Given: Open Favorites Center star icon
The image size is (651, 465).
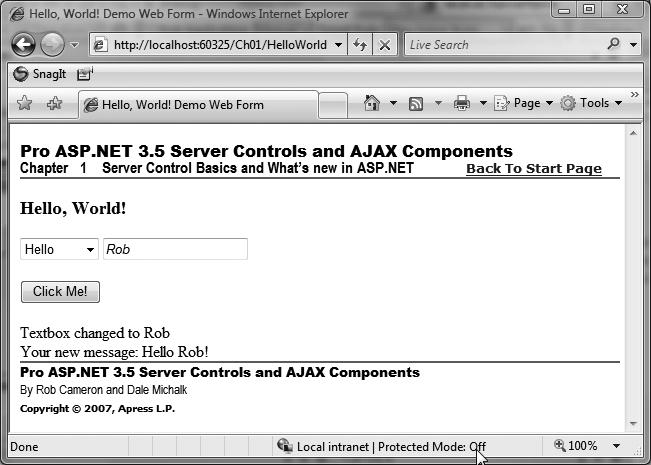Looking at the screenshot, I should click(24, 103).
